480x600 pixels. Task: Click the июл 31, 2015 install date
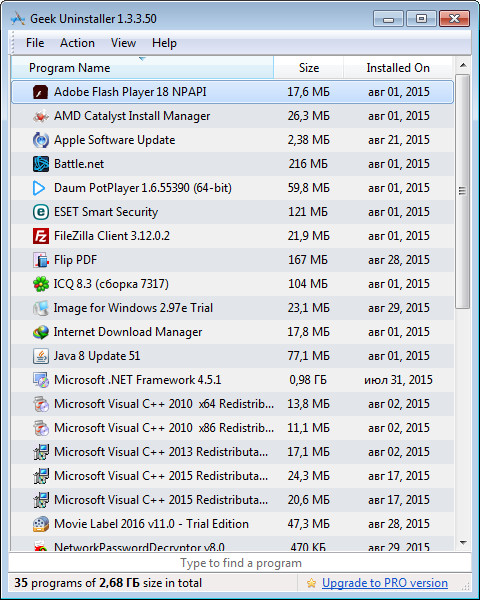398,380
